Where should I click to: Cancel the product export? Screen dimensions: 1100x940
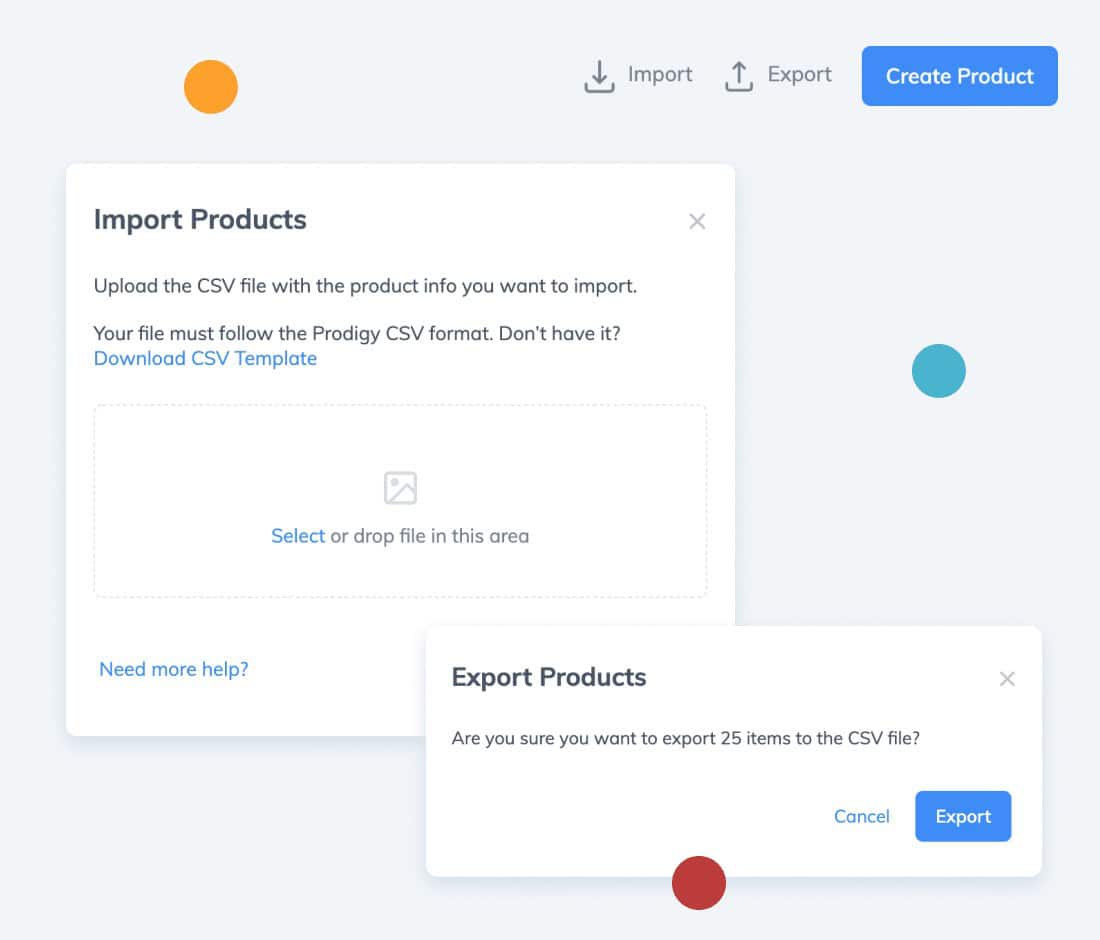tap(861, 817)
